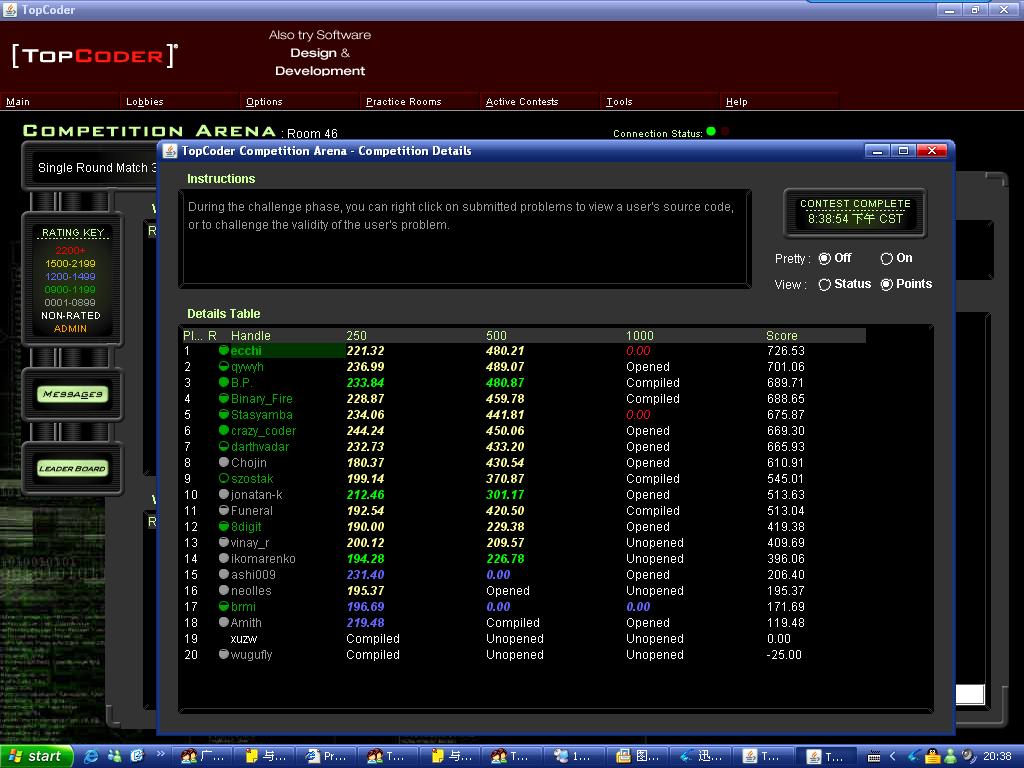Open the Active Contests menu
This screenshot has width=1024, height=768.
tap(522, 102)
